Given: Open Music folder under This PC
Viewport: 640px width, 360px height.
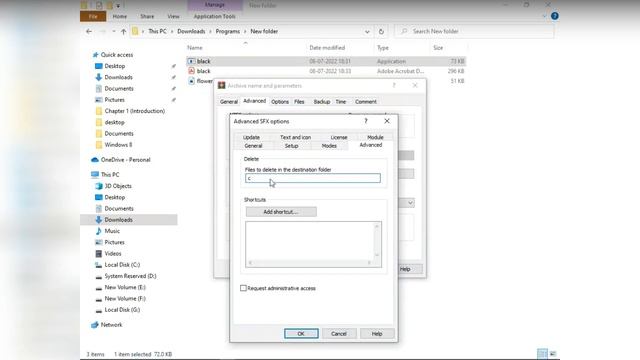Looking at the screenshot, I should click(112, 231).
